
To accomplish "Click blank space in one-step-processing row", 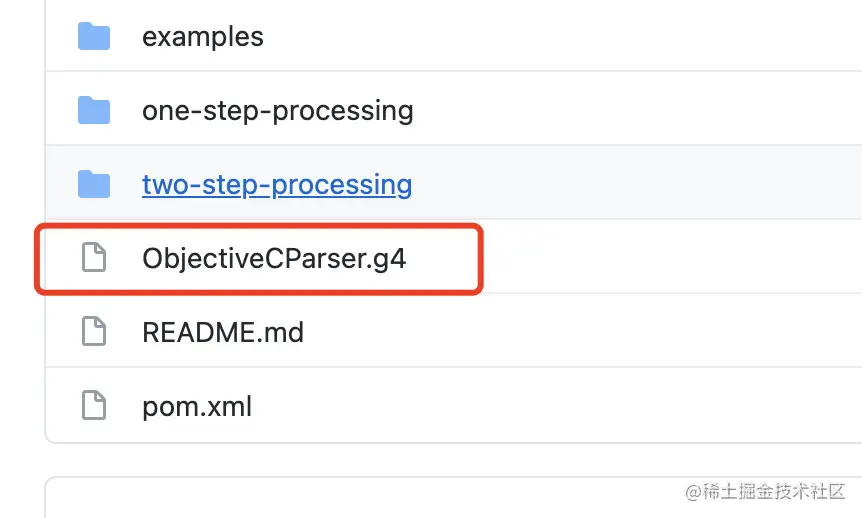I will (650, 110).
